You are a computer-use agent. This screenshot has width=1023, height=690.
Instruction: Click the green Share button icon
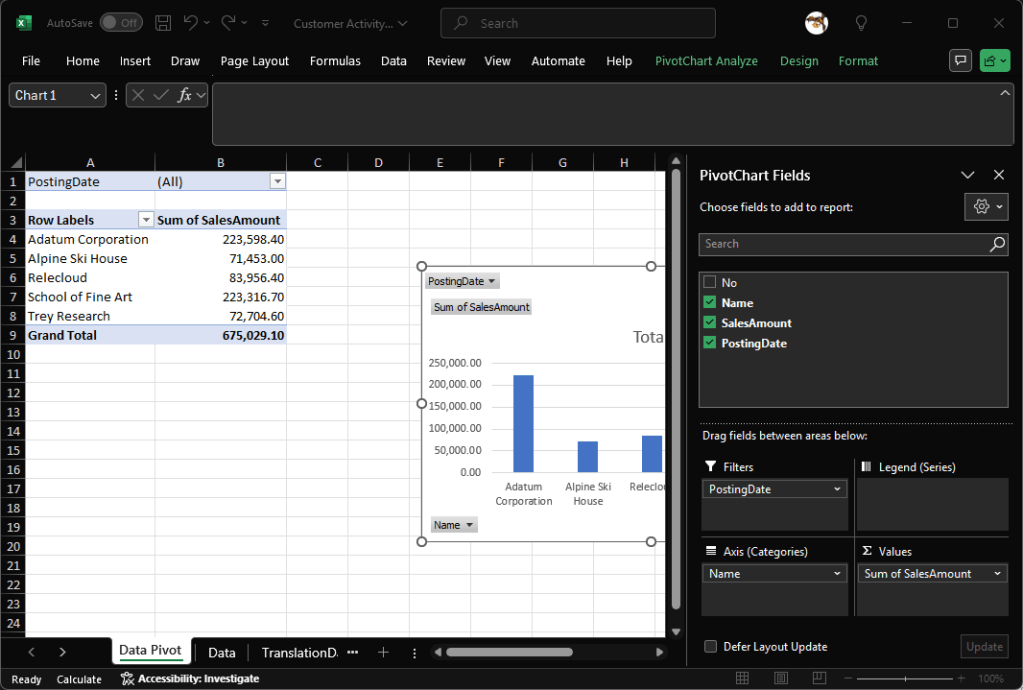click(994, 61)
